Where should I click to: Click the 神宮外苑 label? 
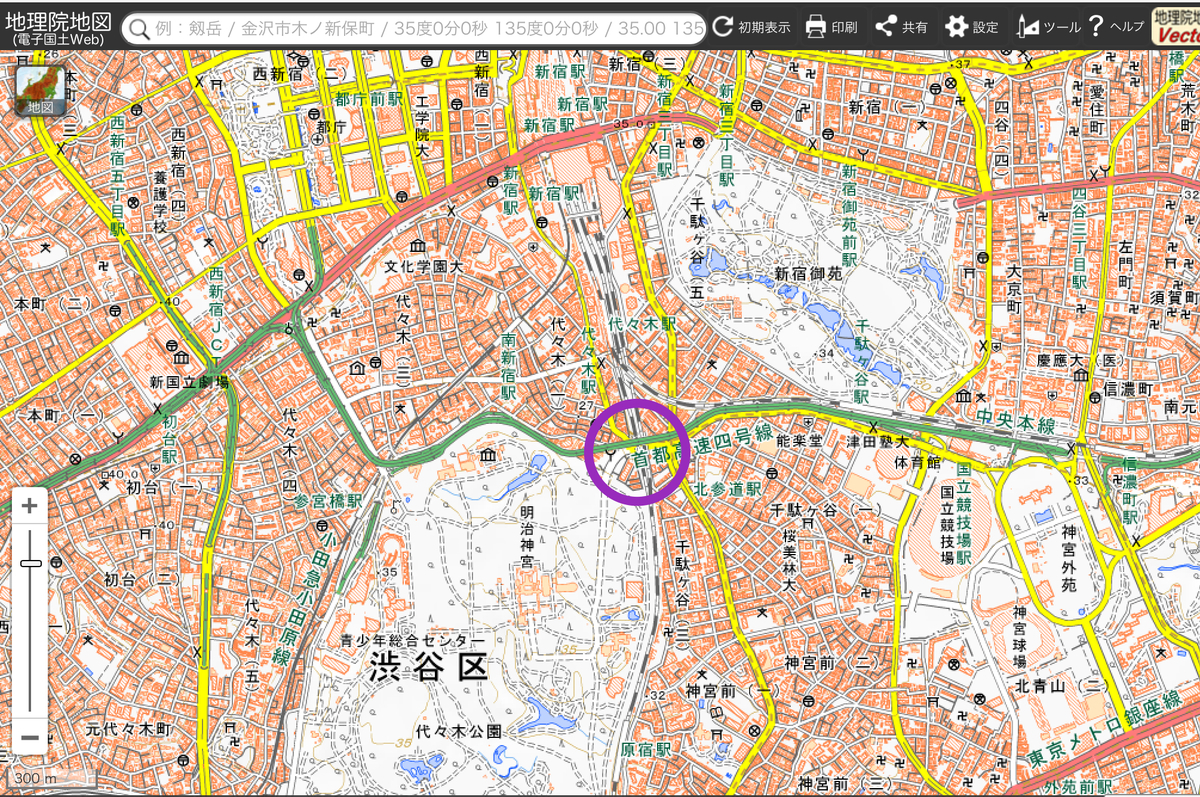[x=1068, y=557]
